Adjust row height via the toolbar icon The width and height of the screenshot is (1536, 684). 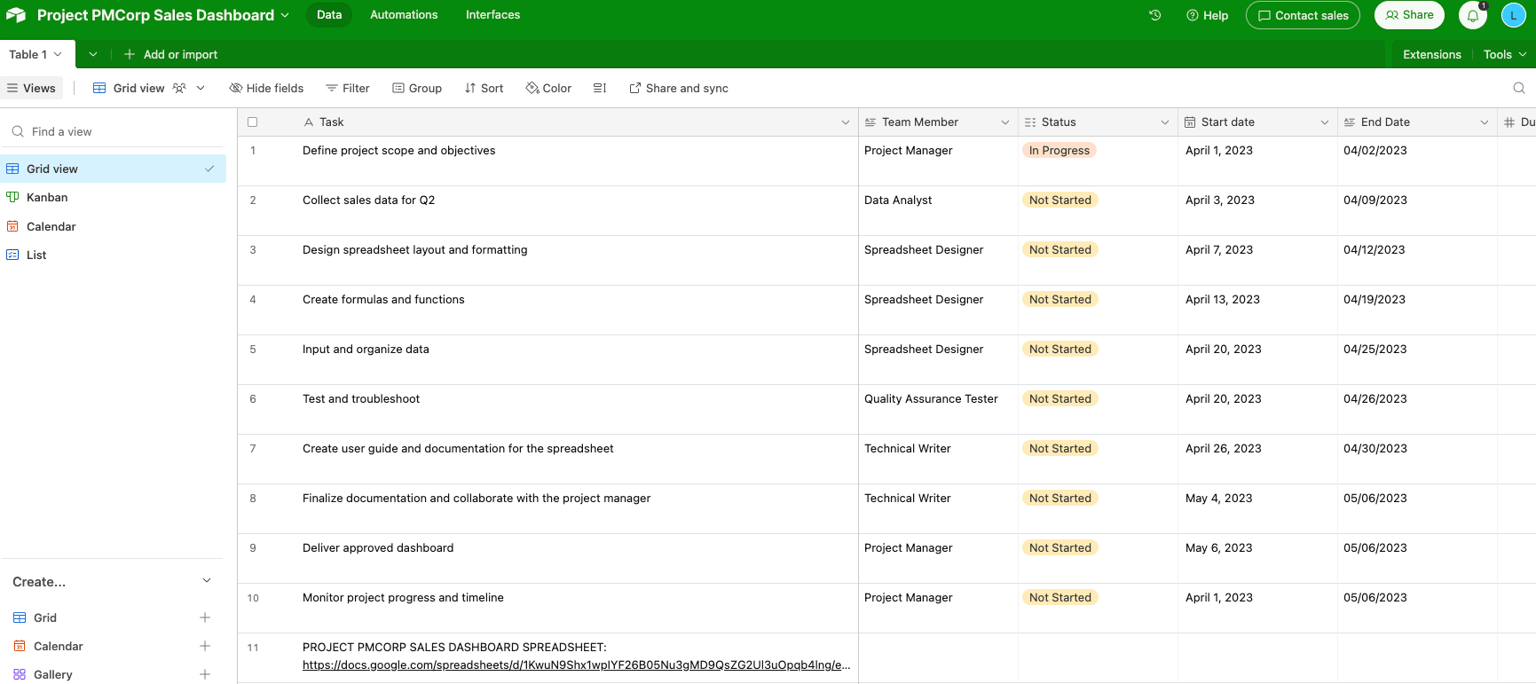click(598, 88)
